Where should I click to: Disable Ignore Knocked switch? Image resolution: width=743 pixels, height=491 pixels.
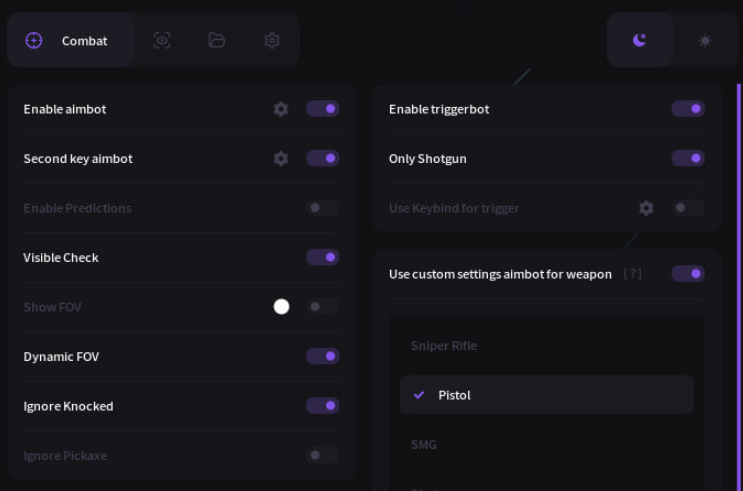click(x=323, y=406)
